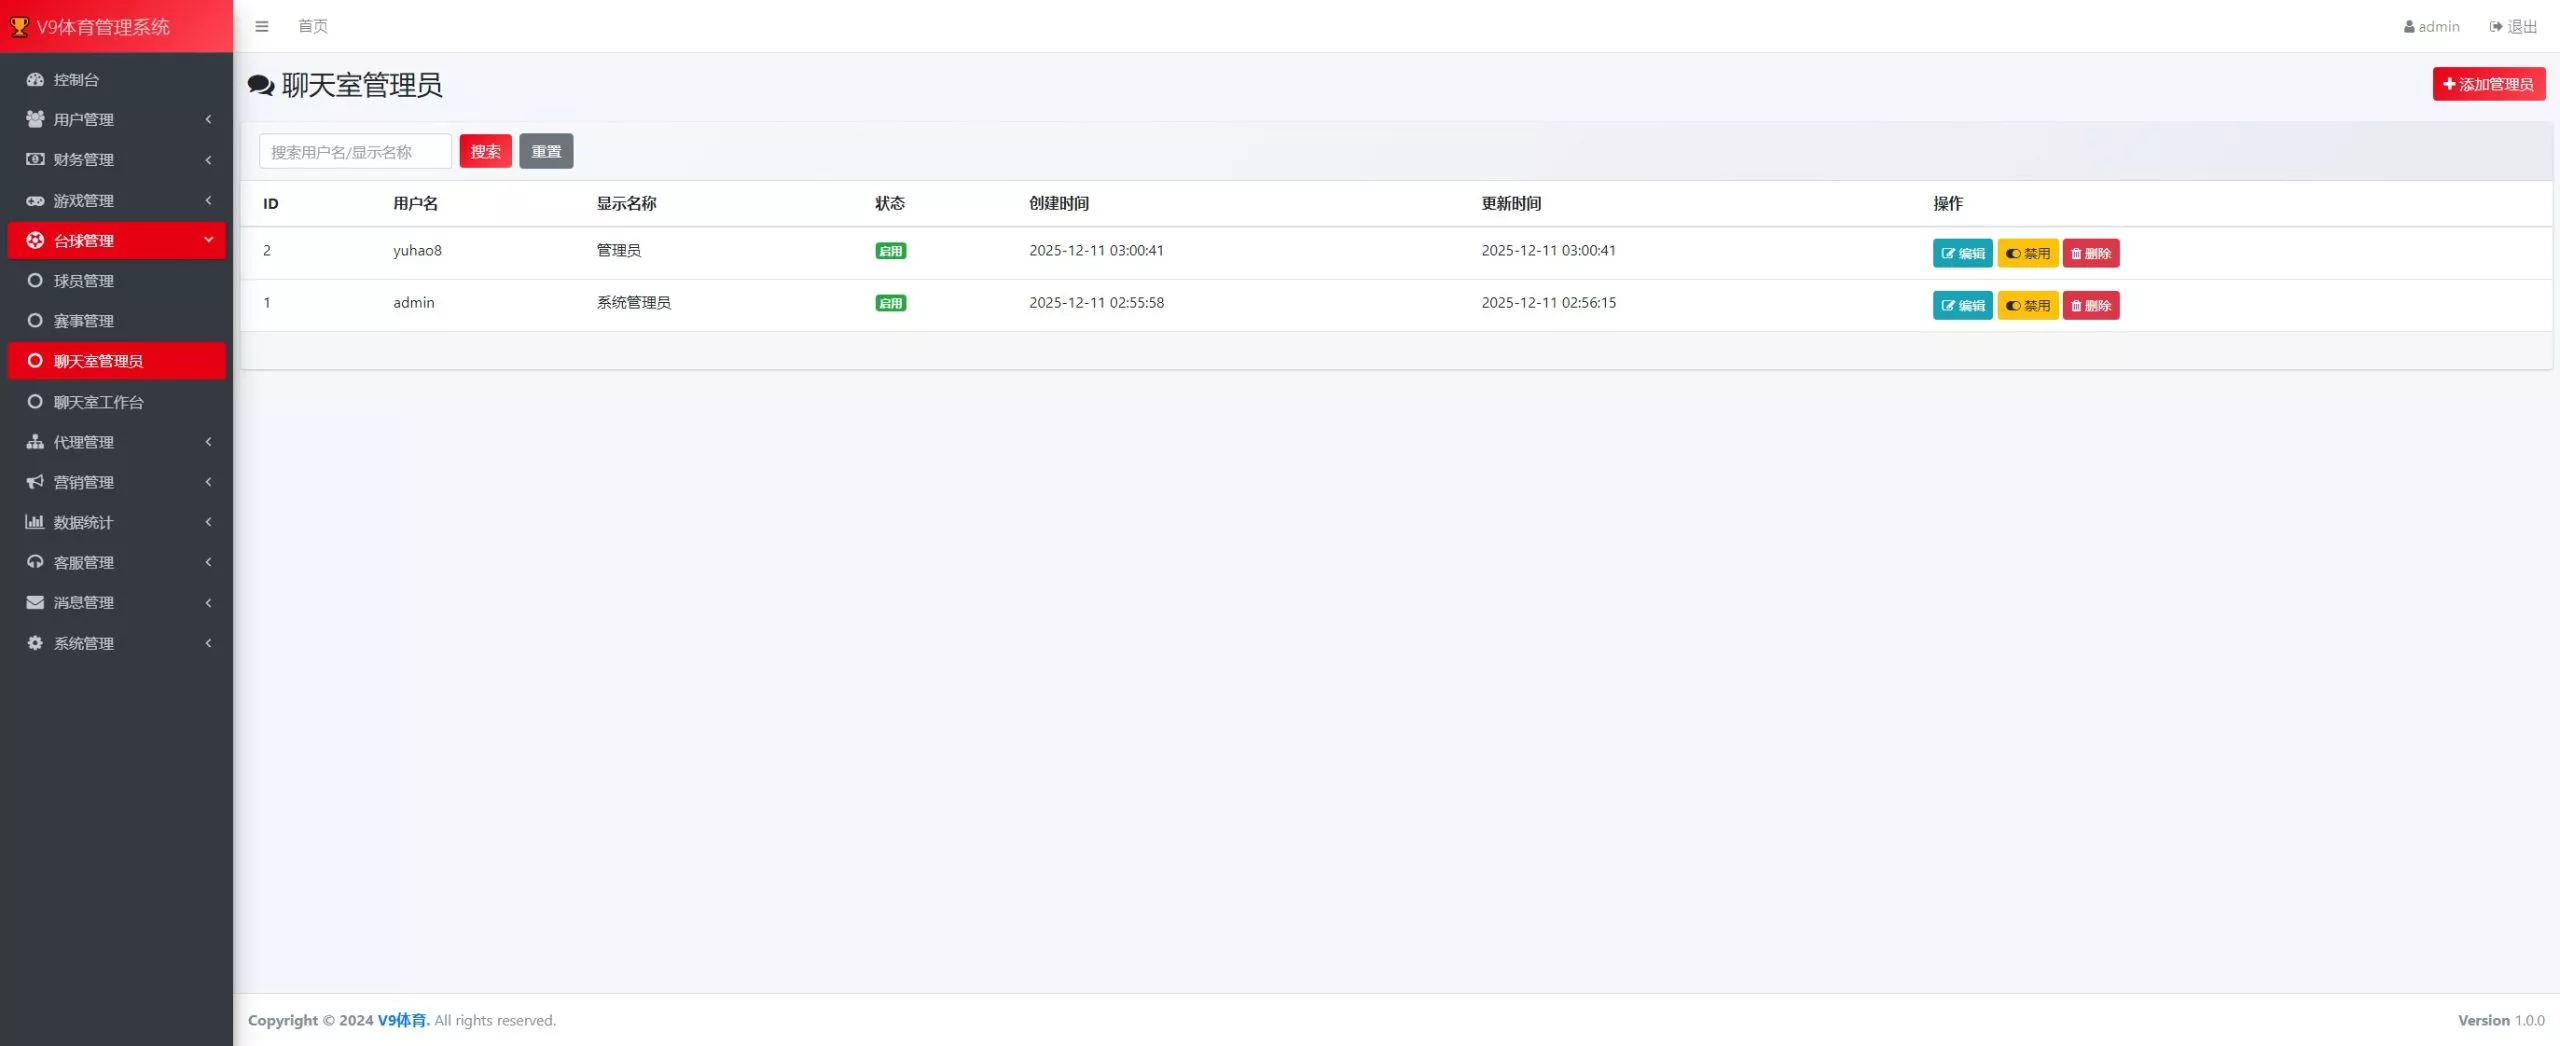This screenshot has height=1046, width=2560.
Task: Toggle 禁用 for the admin row
Action: pyautogui.click(x=2027, y=305)
